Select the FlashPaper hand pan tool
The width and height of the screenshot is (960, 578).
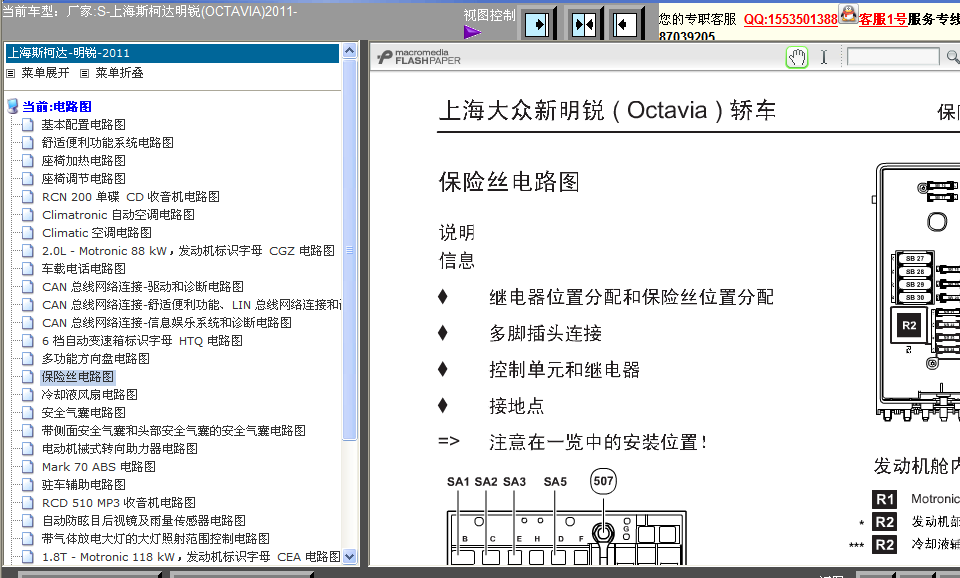[797, 58]
